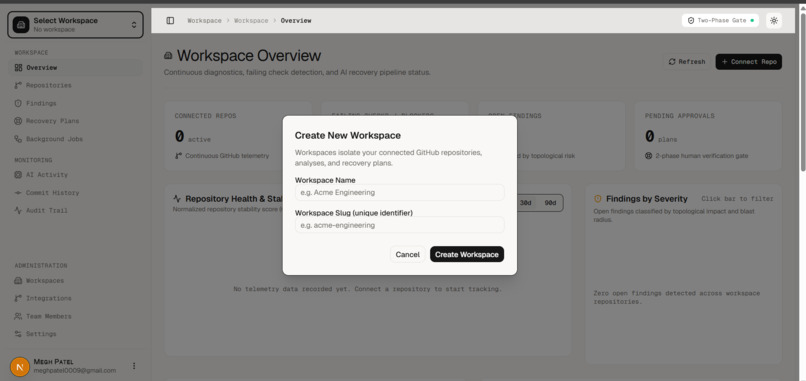Focus the Workspace Name input field
This screenshot has height=381, width=806.
[399, 192]
